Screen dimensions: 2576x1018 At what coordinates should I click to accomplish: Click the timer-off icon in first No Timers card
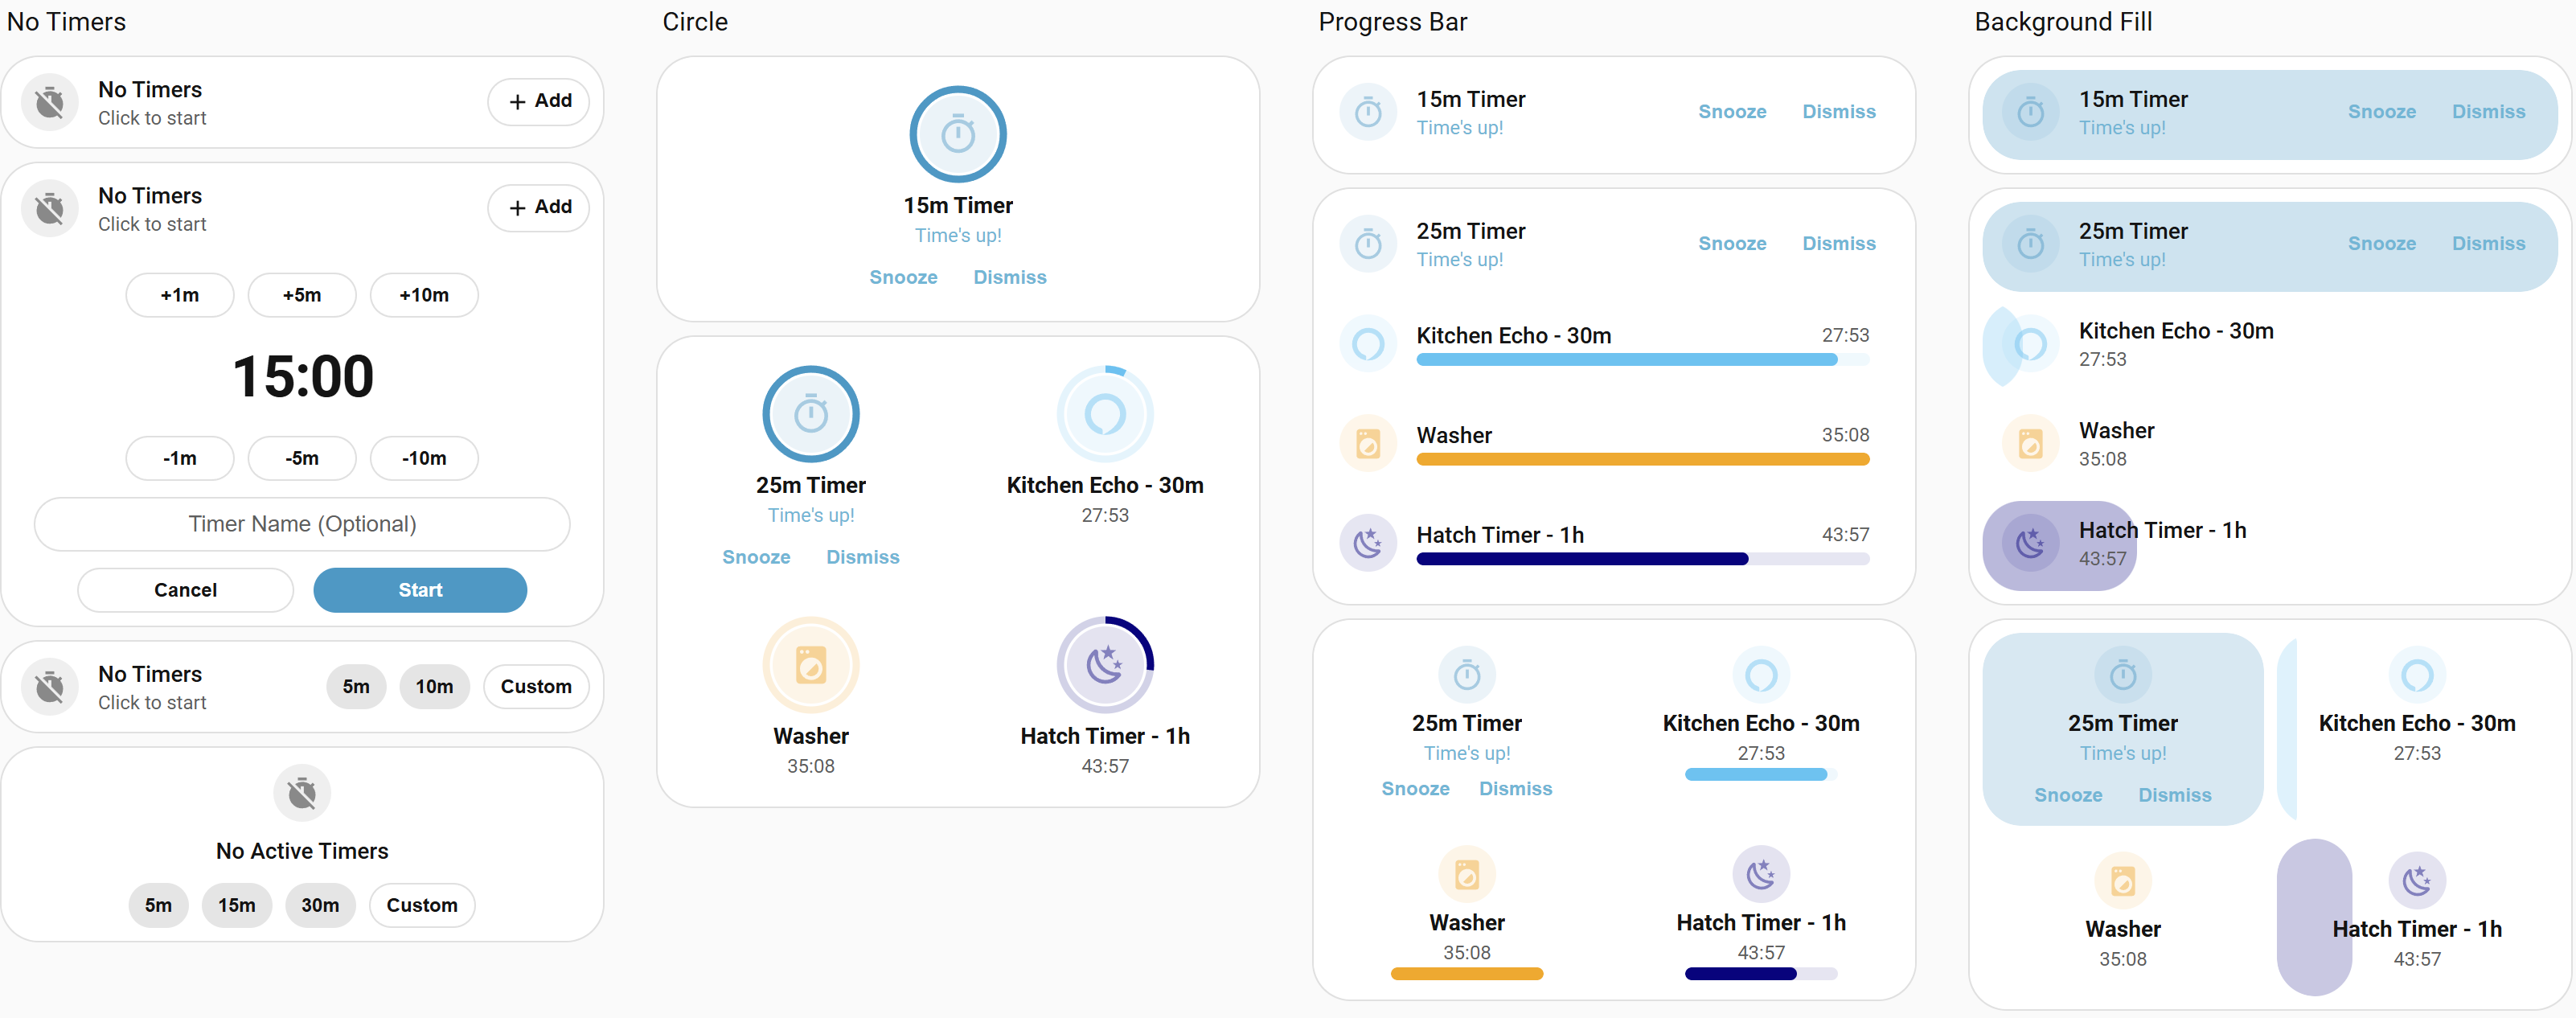[50, 102]
